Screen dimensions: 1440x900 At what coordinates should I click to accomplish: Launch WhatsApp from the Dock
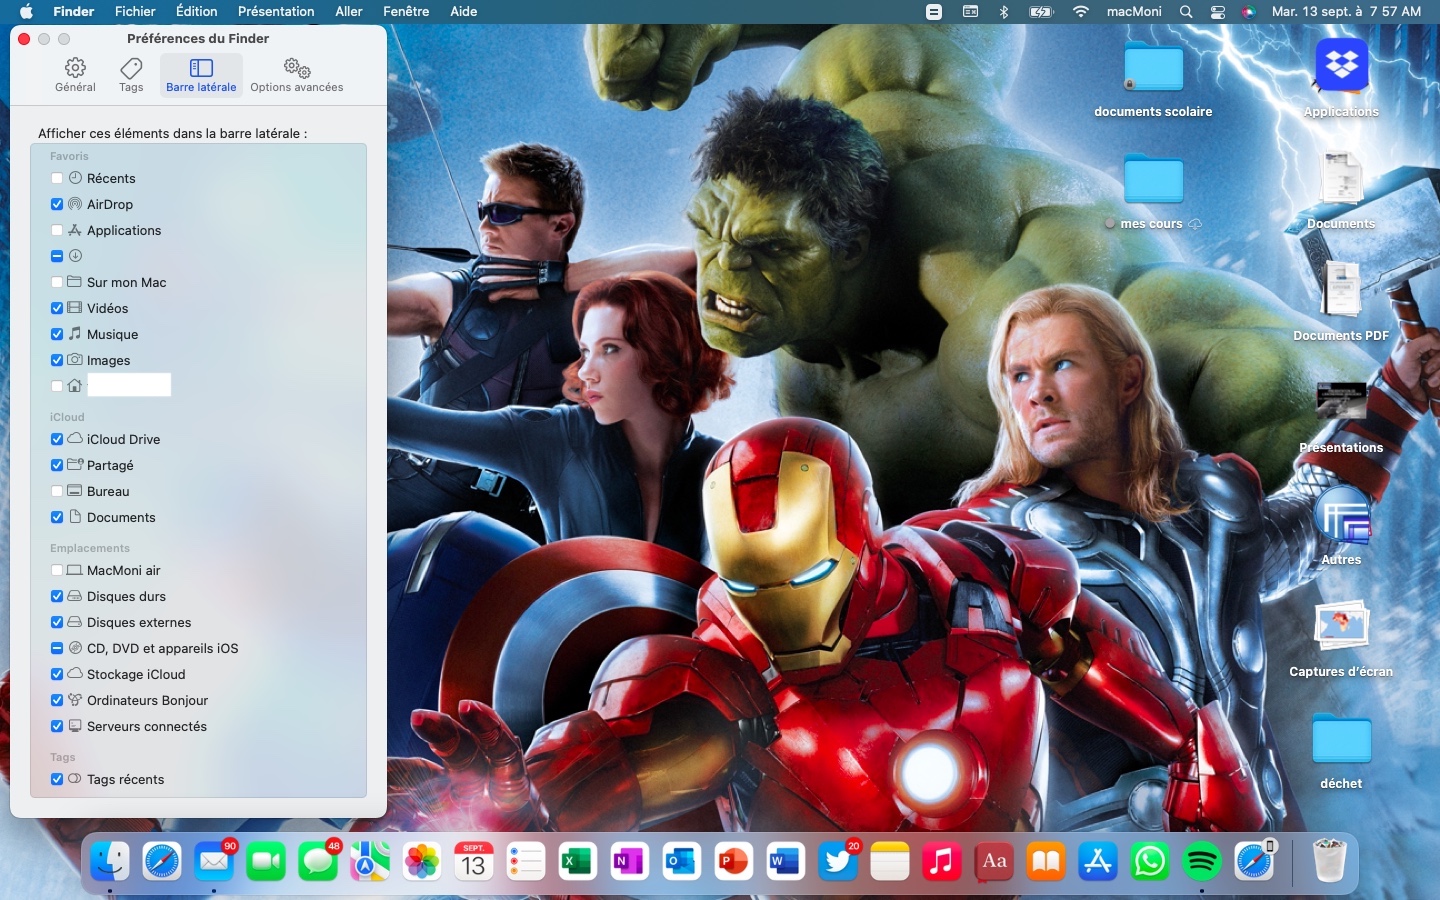(1149, 861)
